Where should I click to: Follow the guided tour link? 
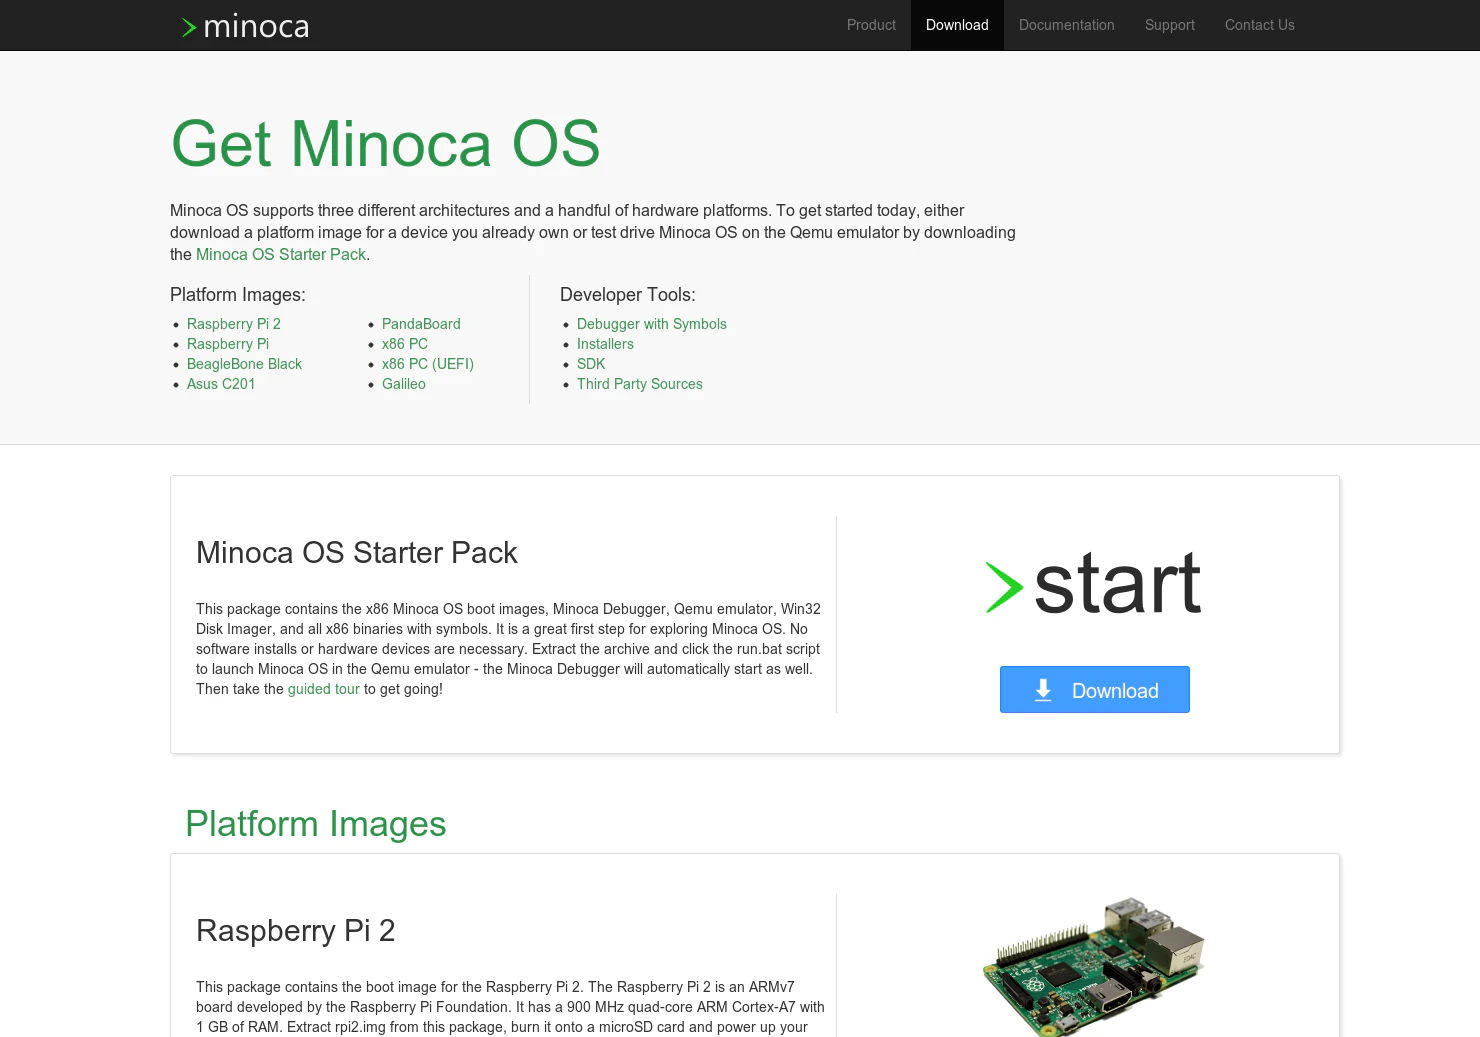[323, 689]
